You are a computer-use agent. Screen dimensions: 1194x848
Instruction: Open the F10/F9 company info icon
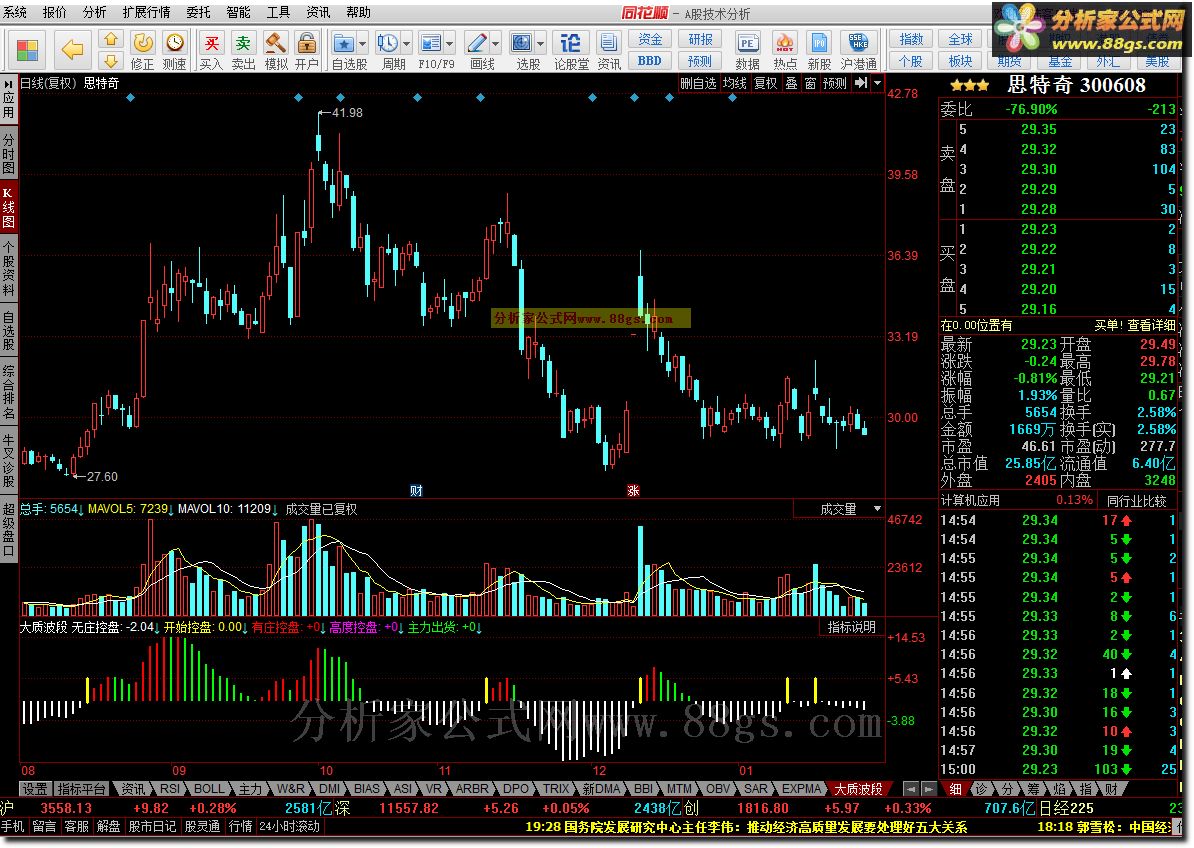pos(431,43)
